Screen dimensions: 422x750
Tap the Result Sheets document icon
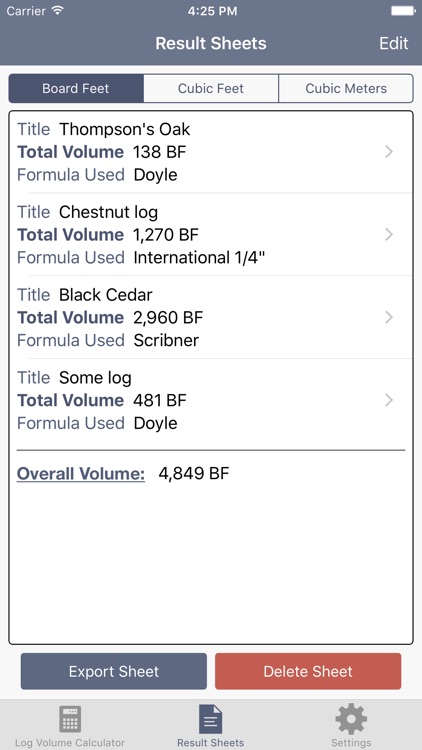pos(211,719)
